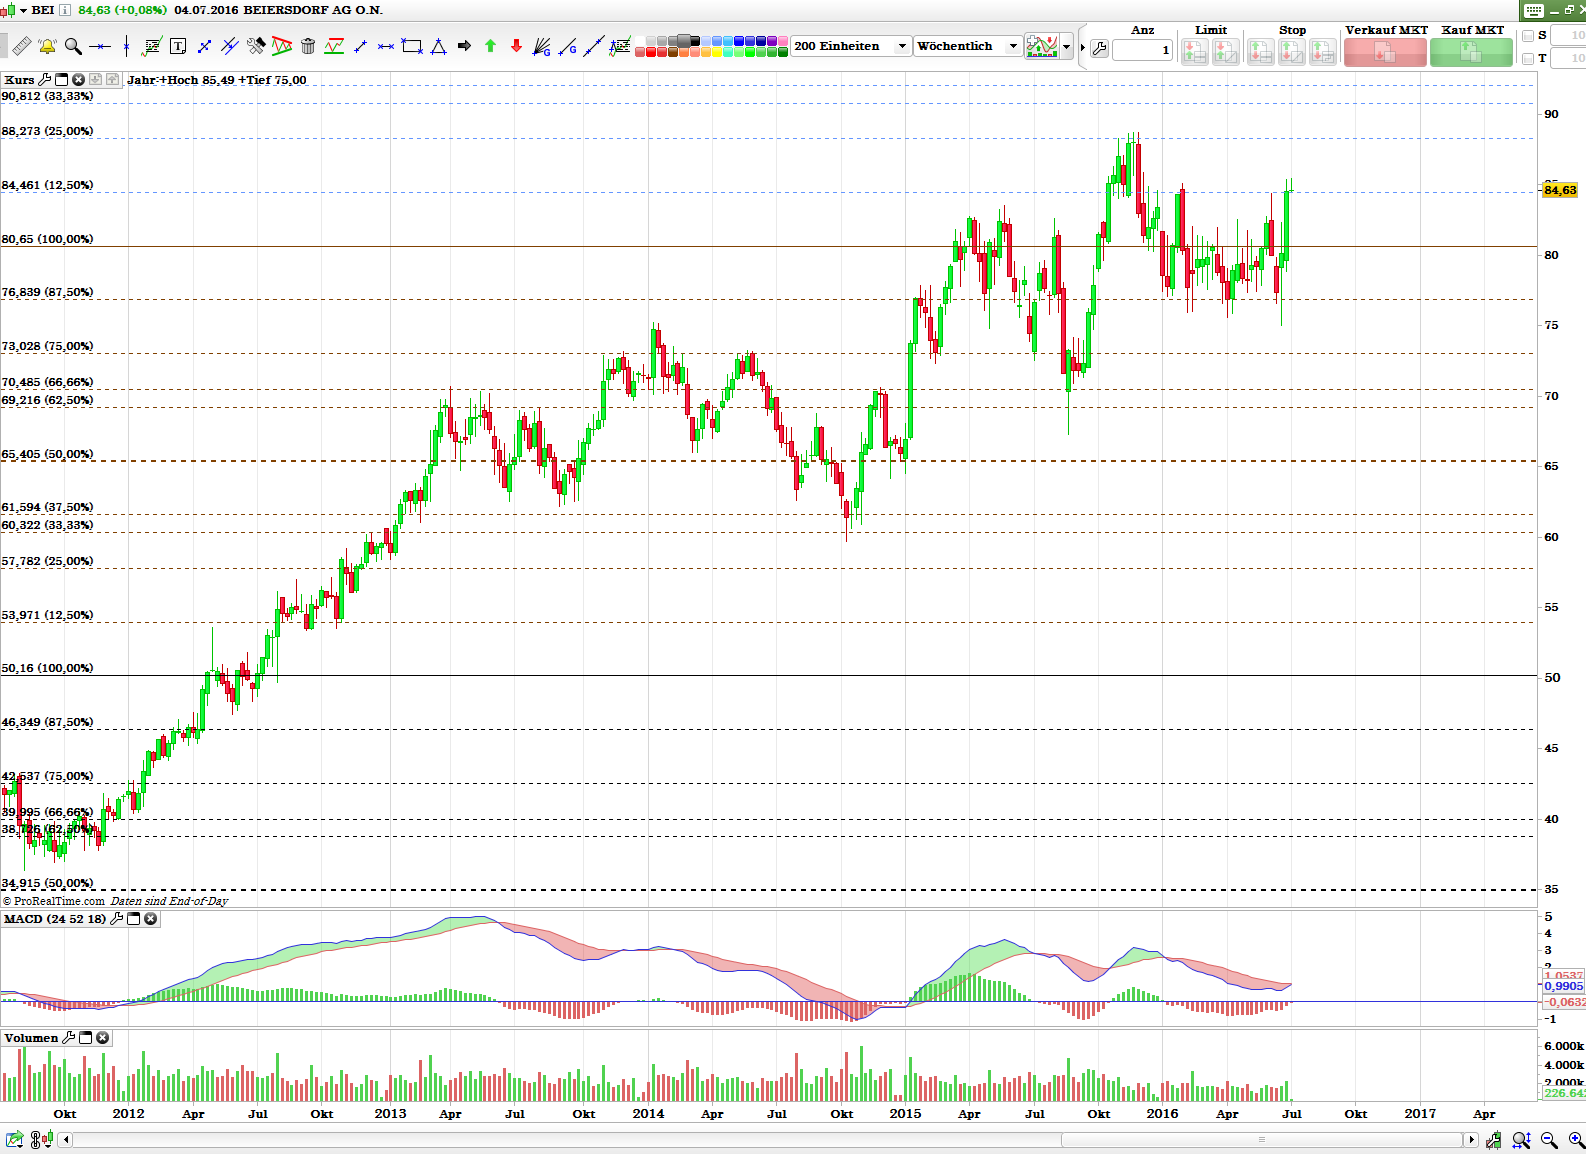
Task: Open Kurs panel wrench settings
Action: click(x=45, y=80)
